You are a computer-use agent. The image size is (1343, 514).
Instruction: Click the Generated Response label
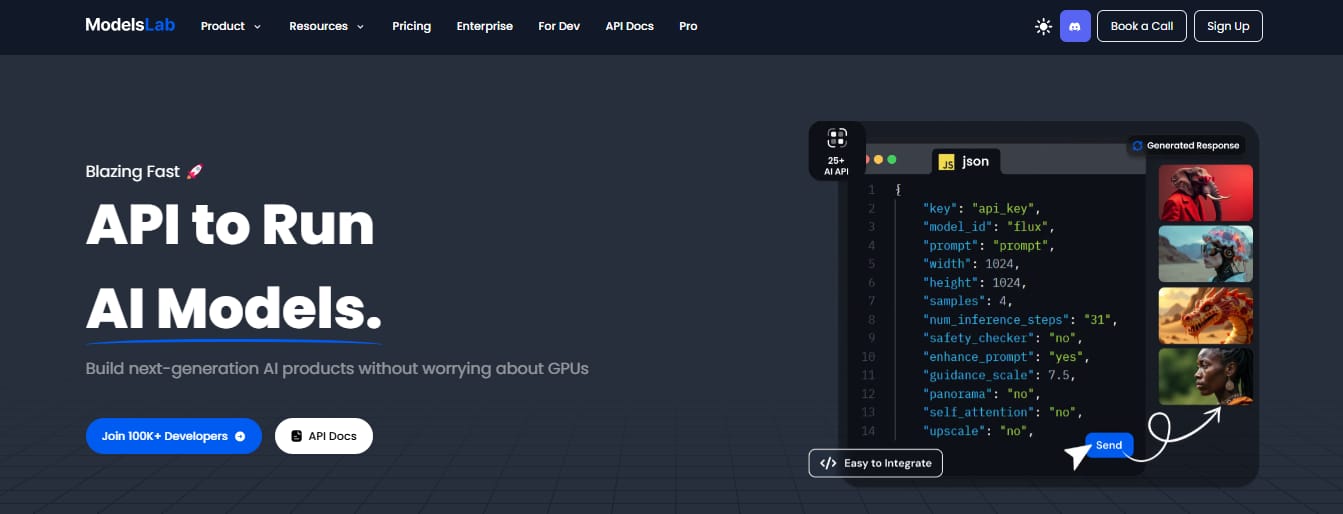point(1186,146)
